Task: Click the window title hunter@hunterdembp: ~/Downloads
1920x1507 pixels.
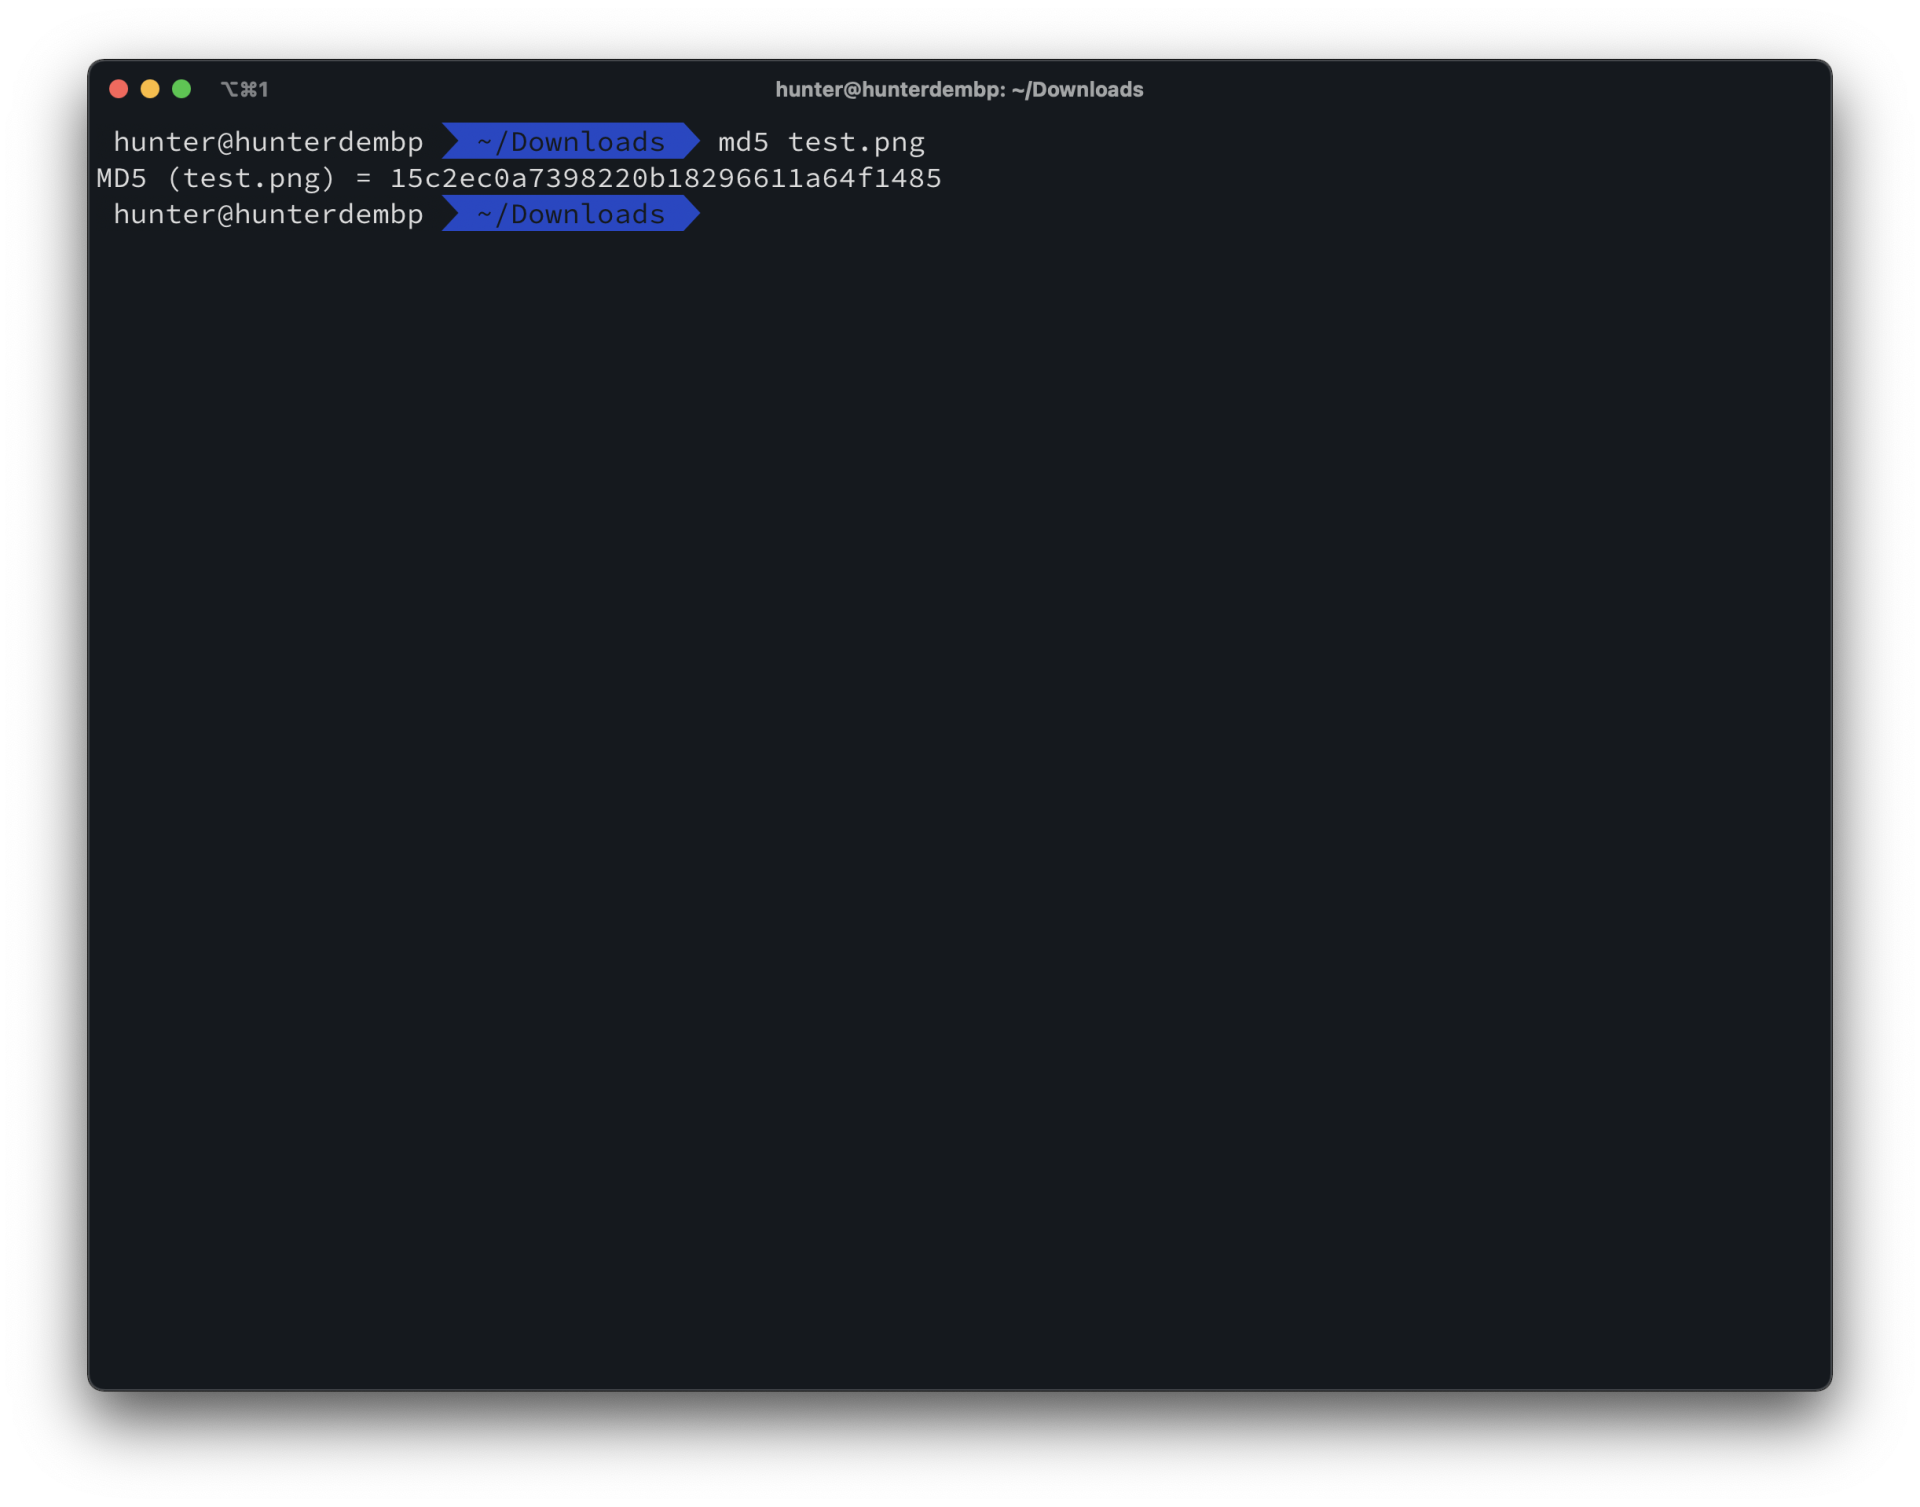Action: pos(958,90)
